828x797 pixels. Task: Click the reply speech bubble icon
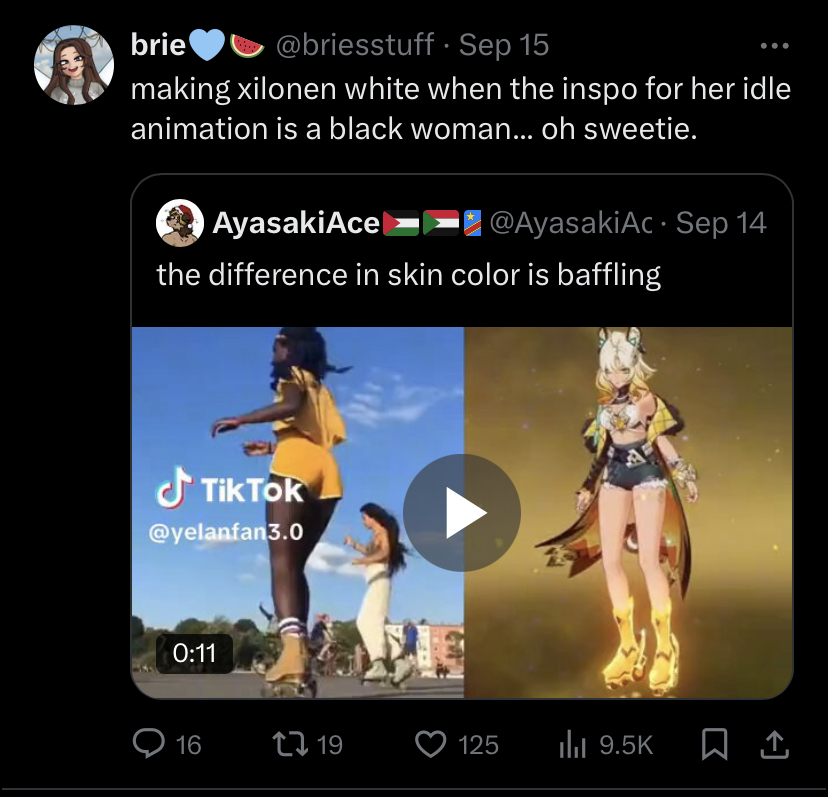pos(149,743)
